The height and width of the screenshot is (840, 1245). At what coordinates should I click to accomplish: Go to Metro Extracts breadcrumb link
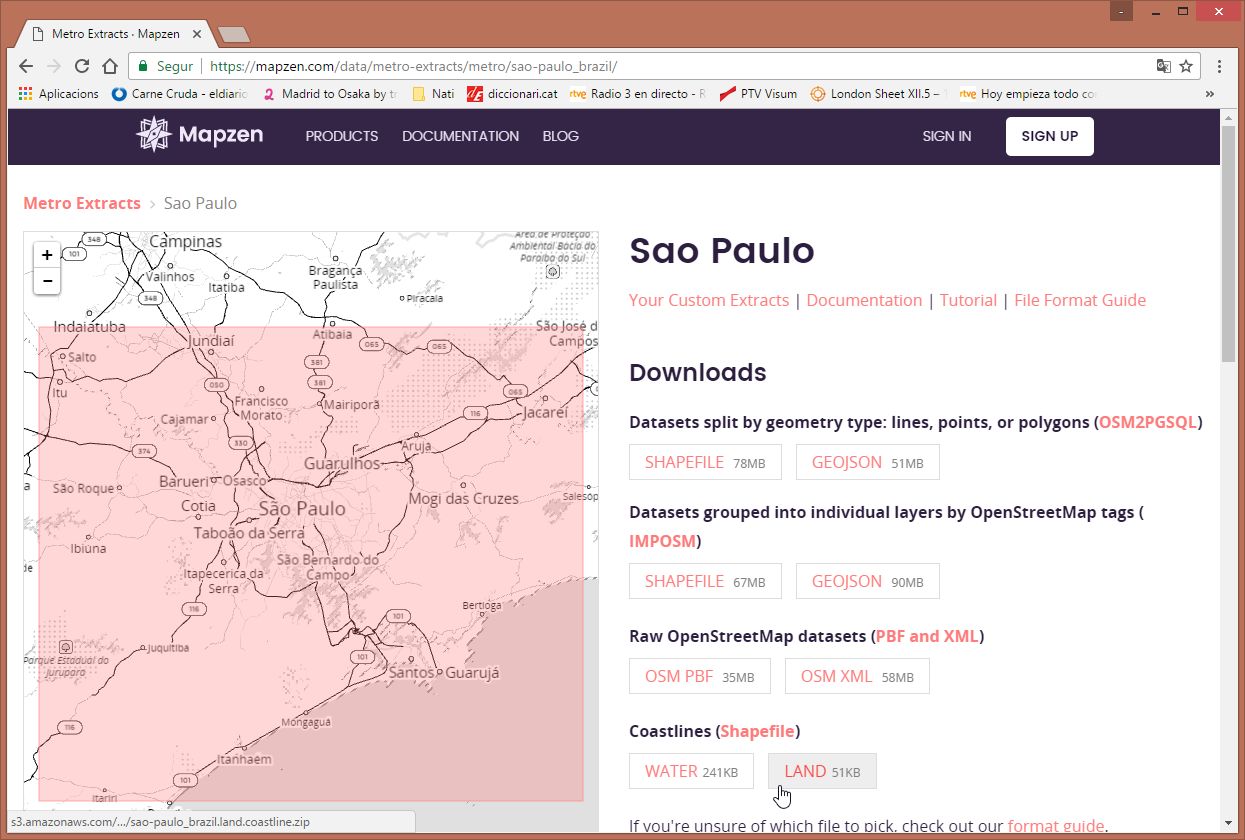click(82, 203)
